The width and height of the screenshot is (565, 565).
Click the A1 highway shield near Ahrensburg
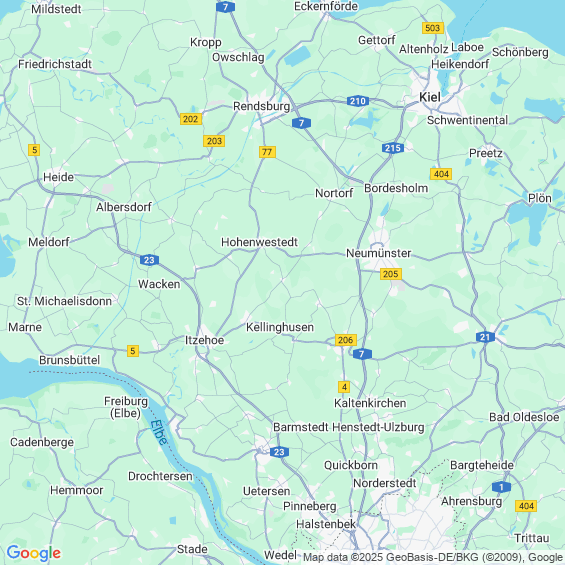(501, 487)
